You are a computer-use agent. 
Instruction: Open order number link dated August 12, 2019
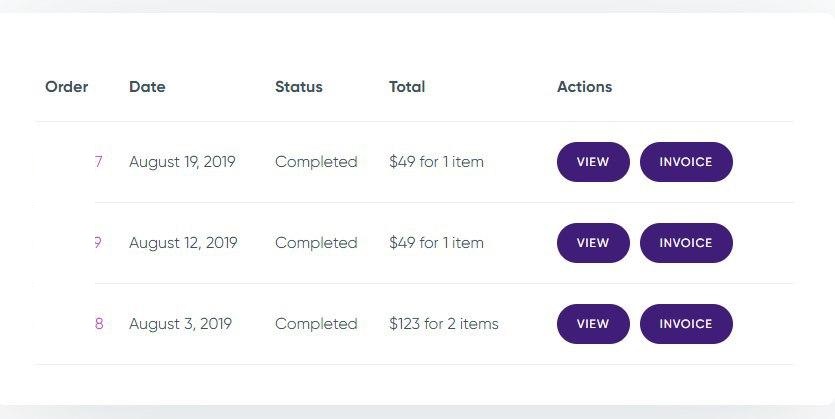pyautogui.click(x=98, y=243)
